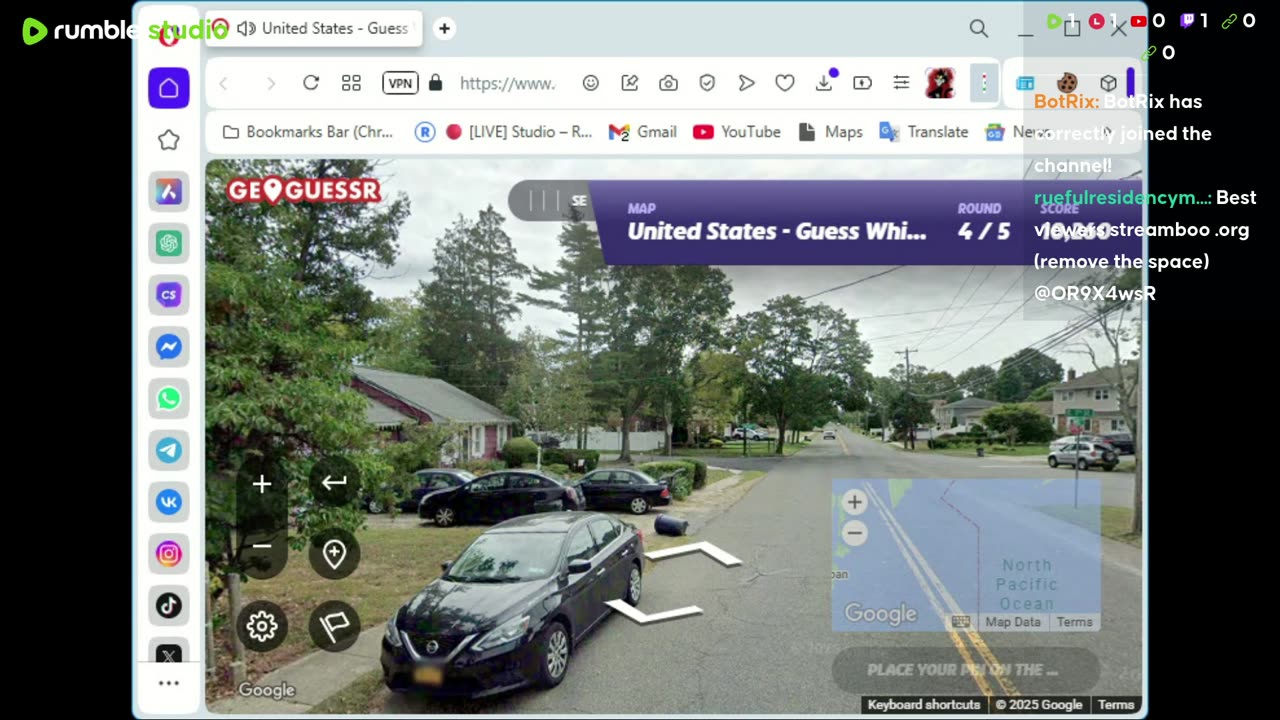Open the tab islands grid icon

click(x=351, y=83)
